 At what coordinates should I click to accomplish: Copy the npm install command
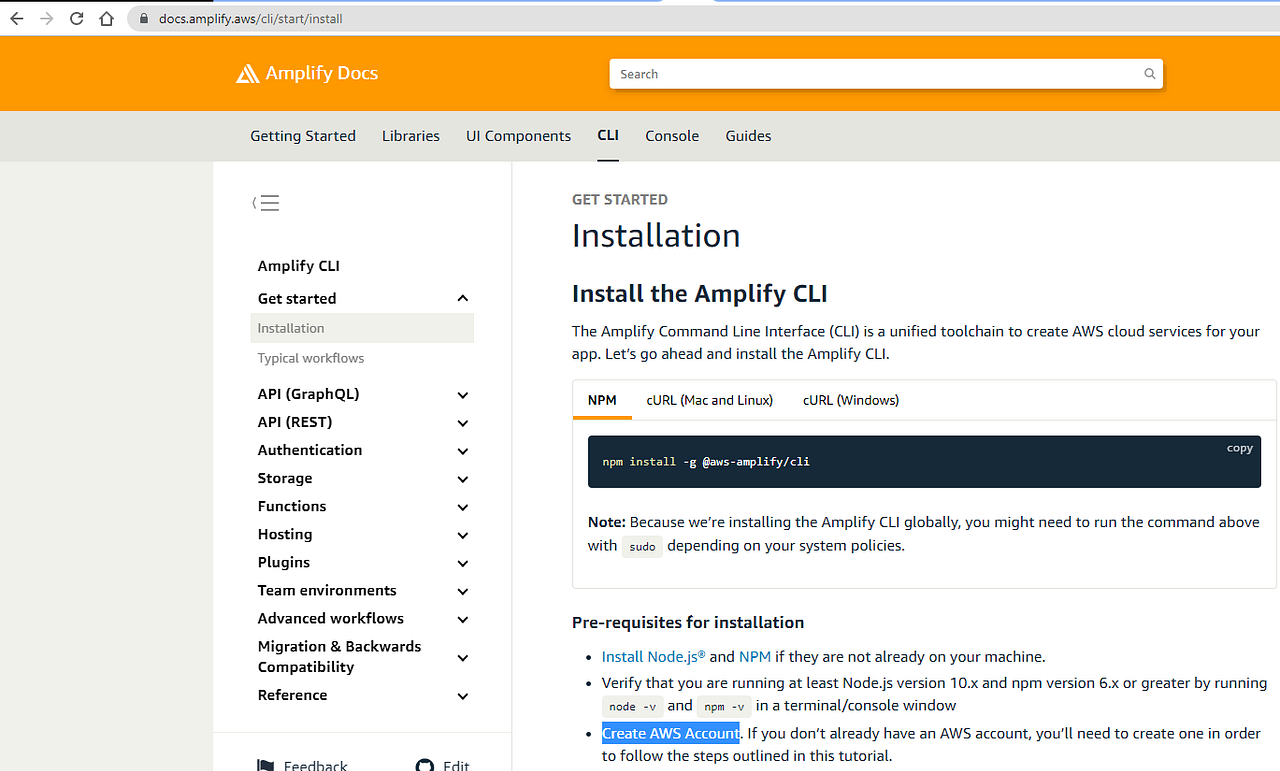coord(1239,448)
